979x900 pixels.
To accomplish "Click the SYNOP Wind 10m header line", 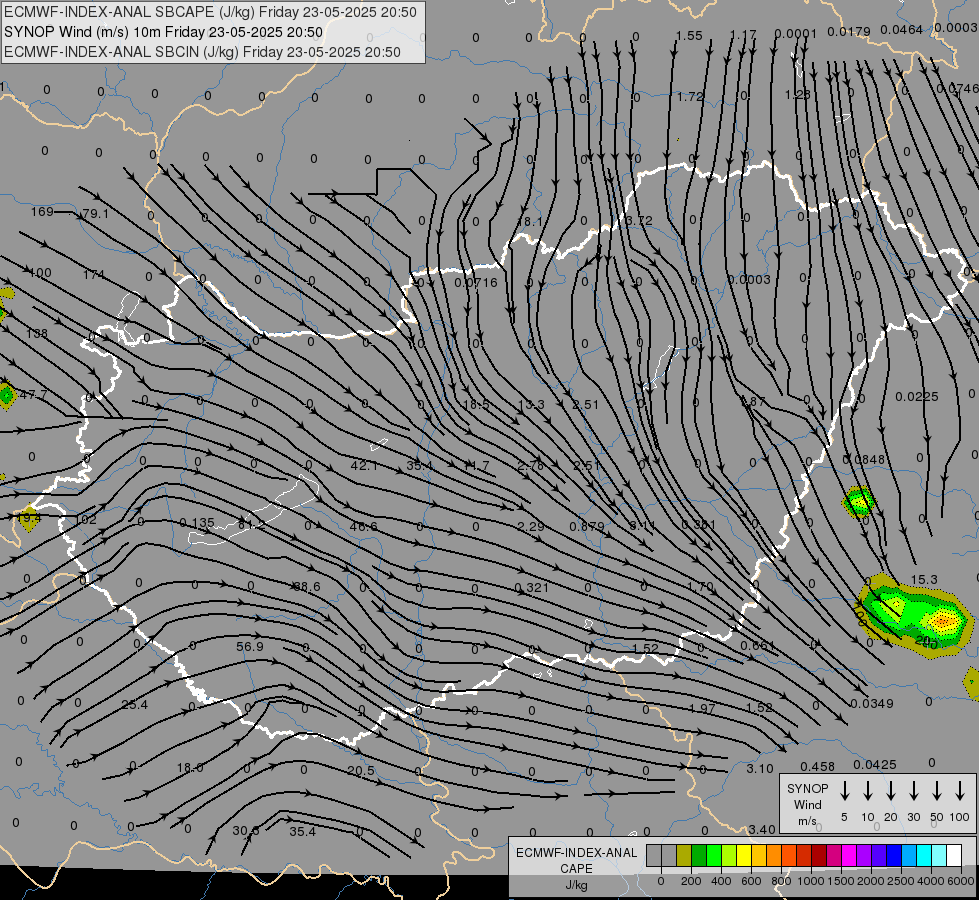I will pos(164,32).
